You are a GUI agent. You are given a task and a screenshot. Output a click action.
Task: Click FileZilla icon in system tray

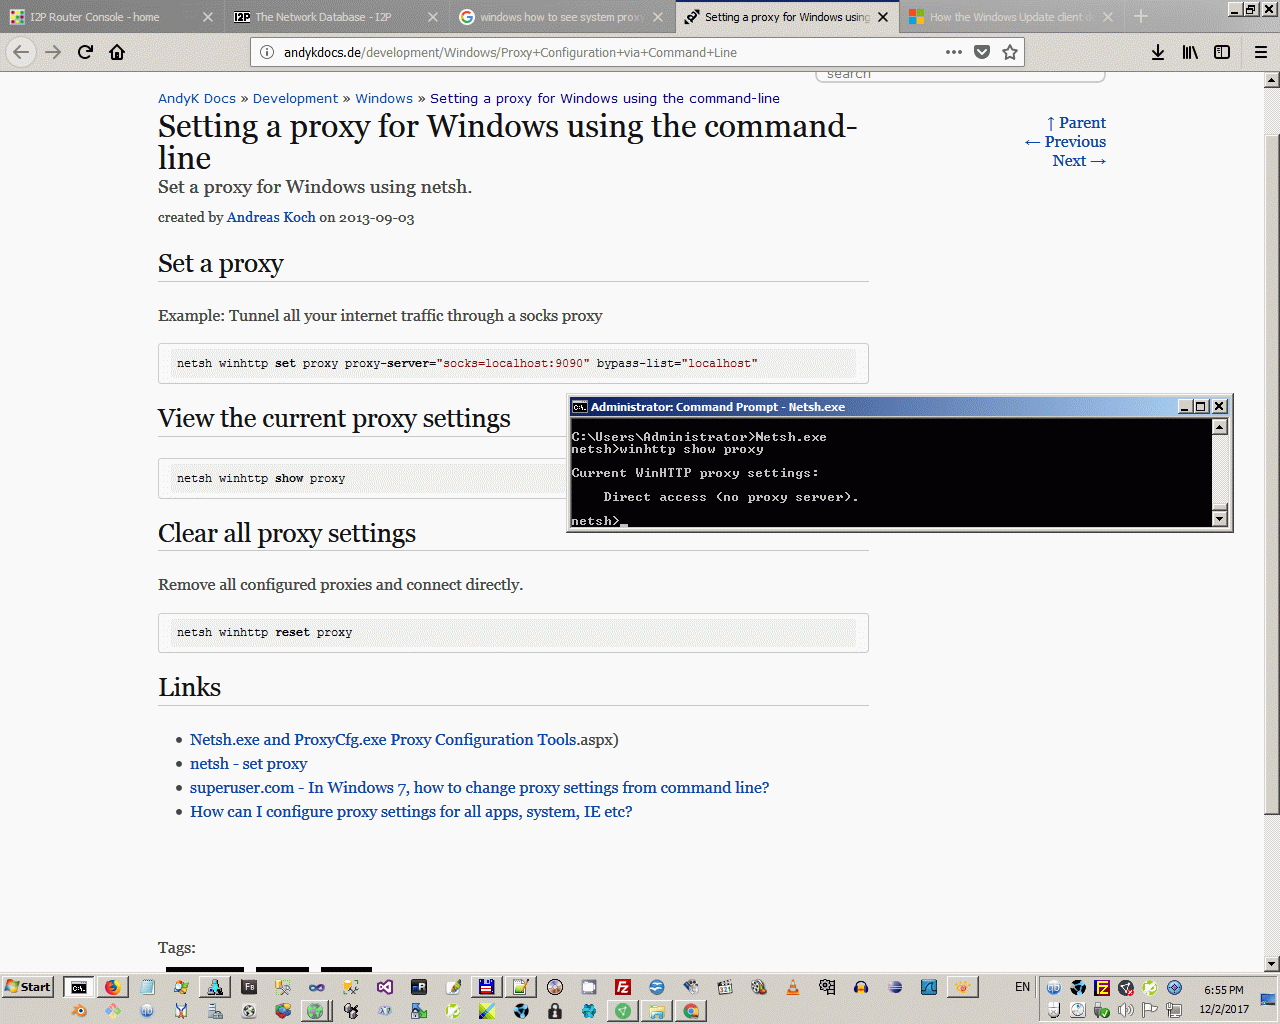1102,988
